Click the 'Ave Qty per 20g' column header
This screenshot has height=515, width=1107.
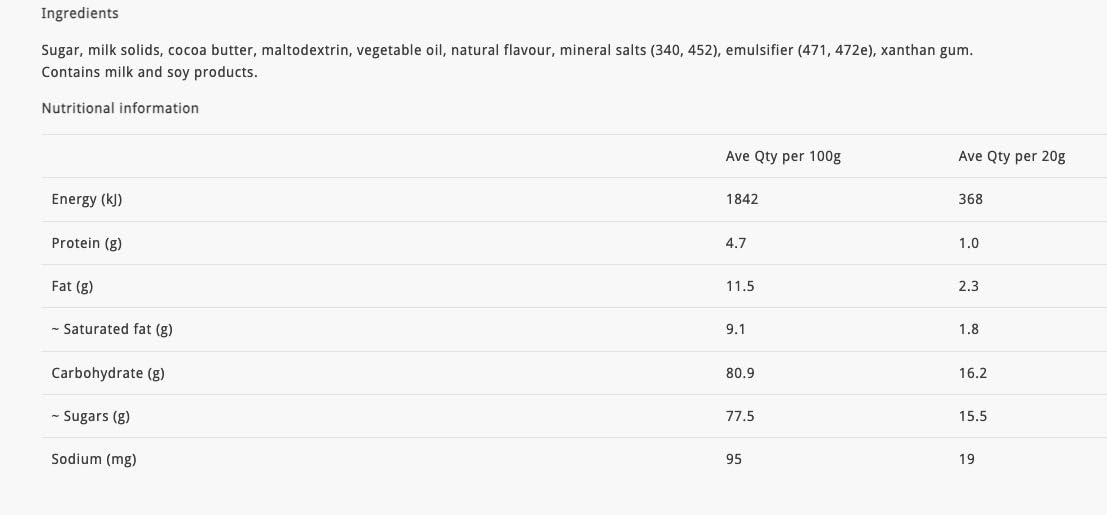(1011, 156)
